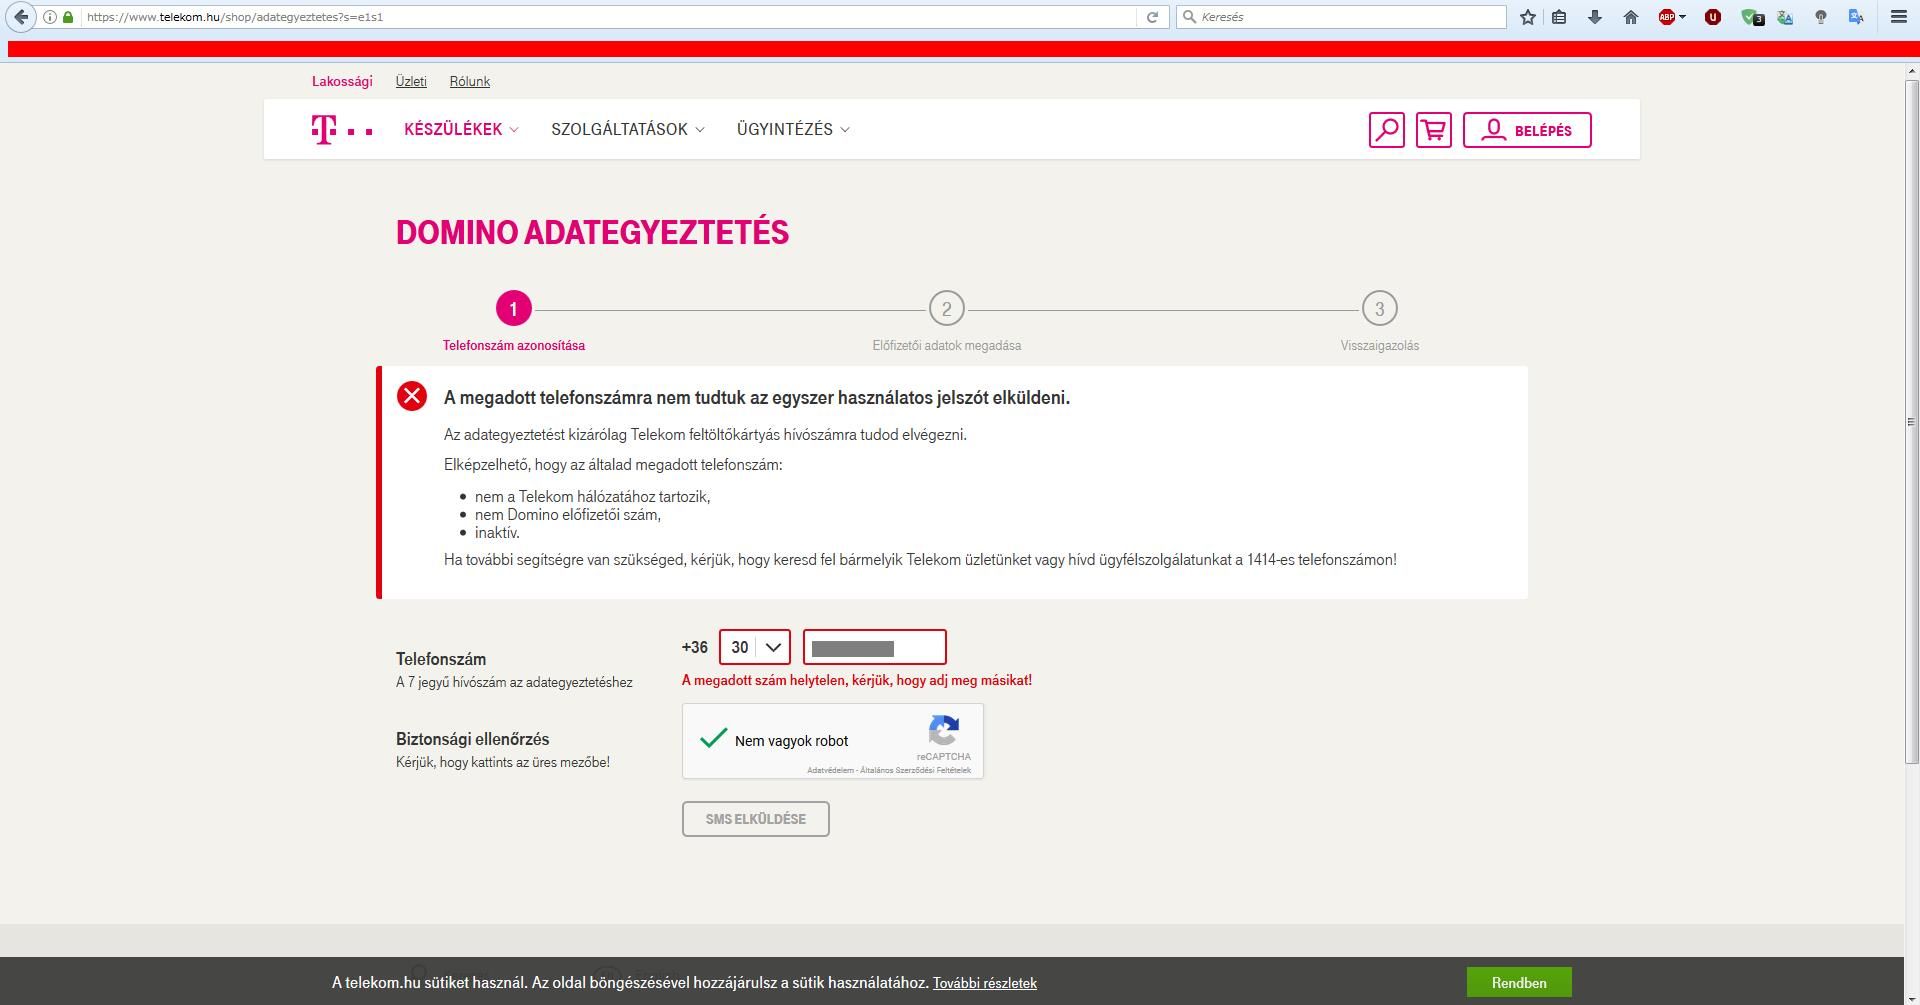Click the 'nem Domino előfizetői szám' bullet
Screen dimensions: 1920x1005
pos(568,515)
